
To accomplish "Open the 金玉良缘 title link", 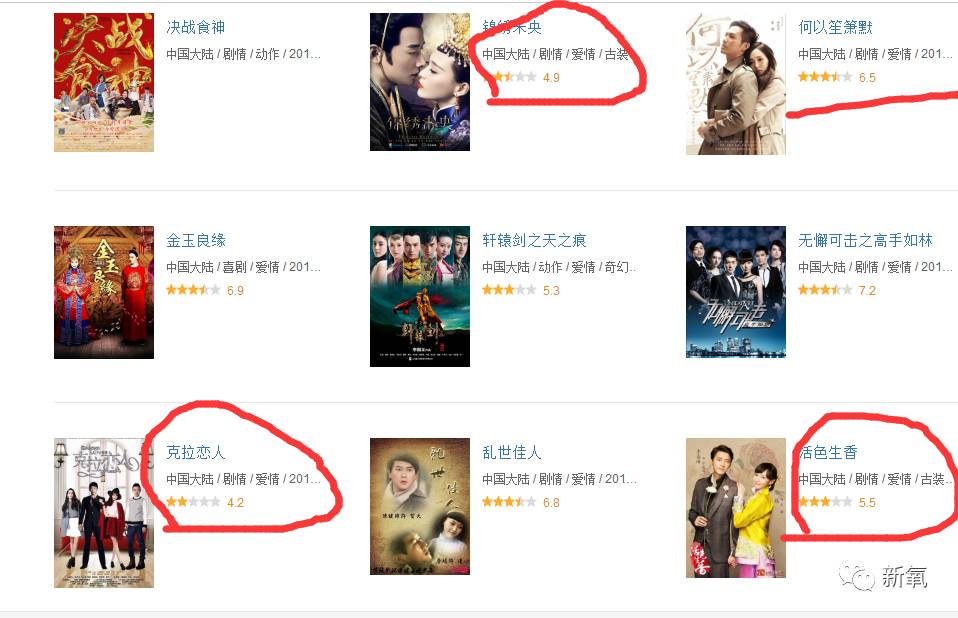I will (196, 240).
